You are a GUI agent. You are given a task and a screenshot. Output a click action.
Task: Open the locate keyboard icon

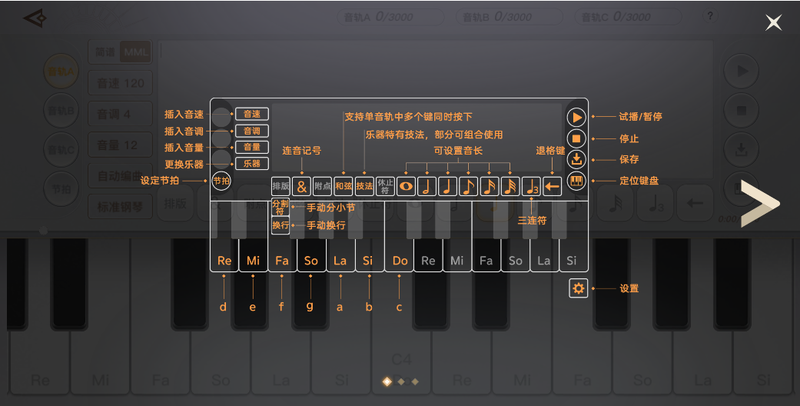577,181
